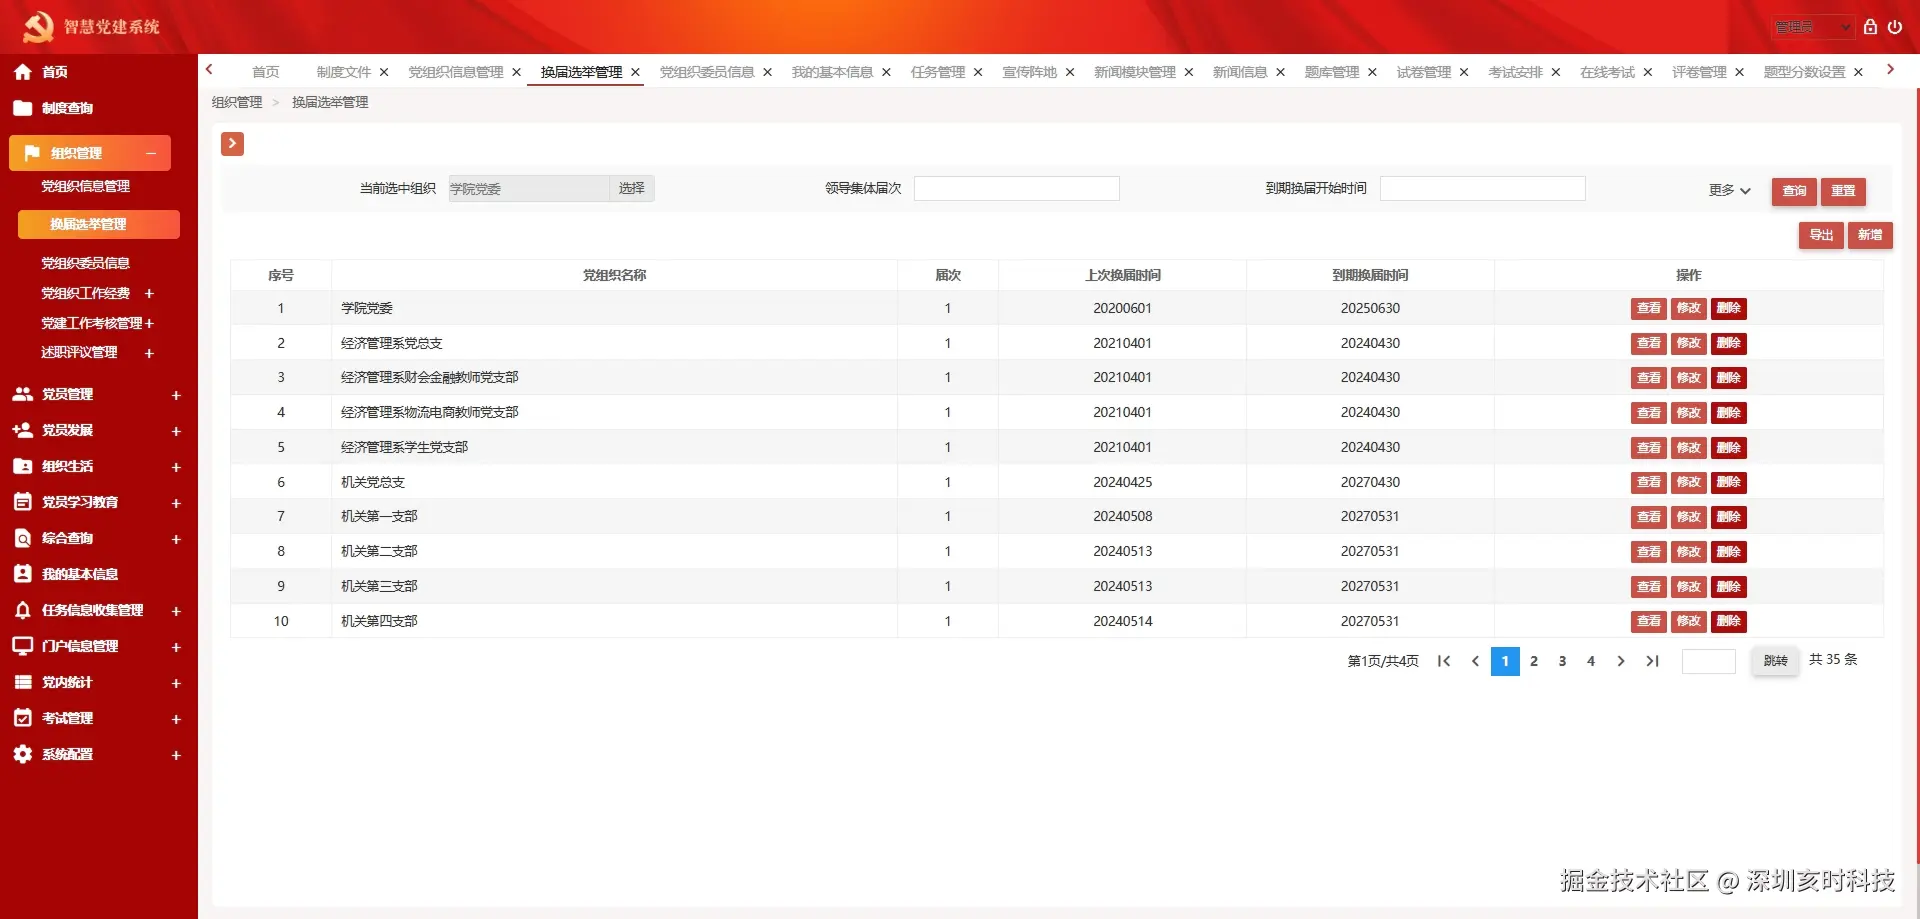Screen dimensions: 1920x919
Task: Open 党组织信息管理 in sidebar
Action: click(x=86, y=186)
